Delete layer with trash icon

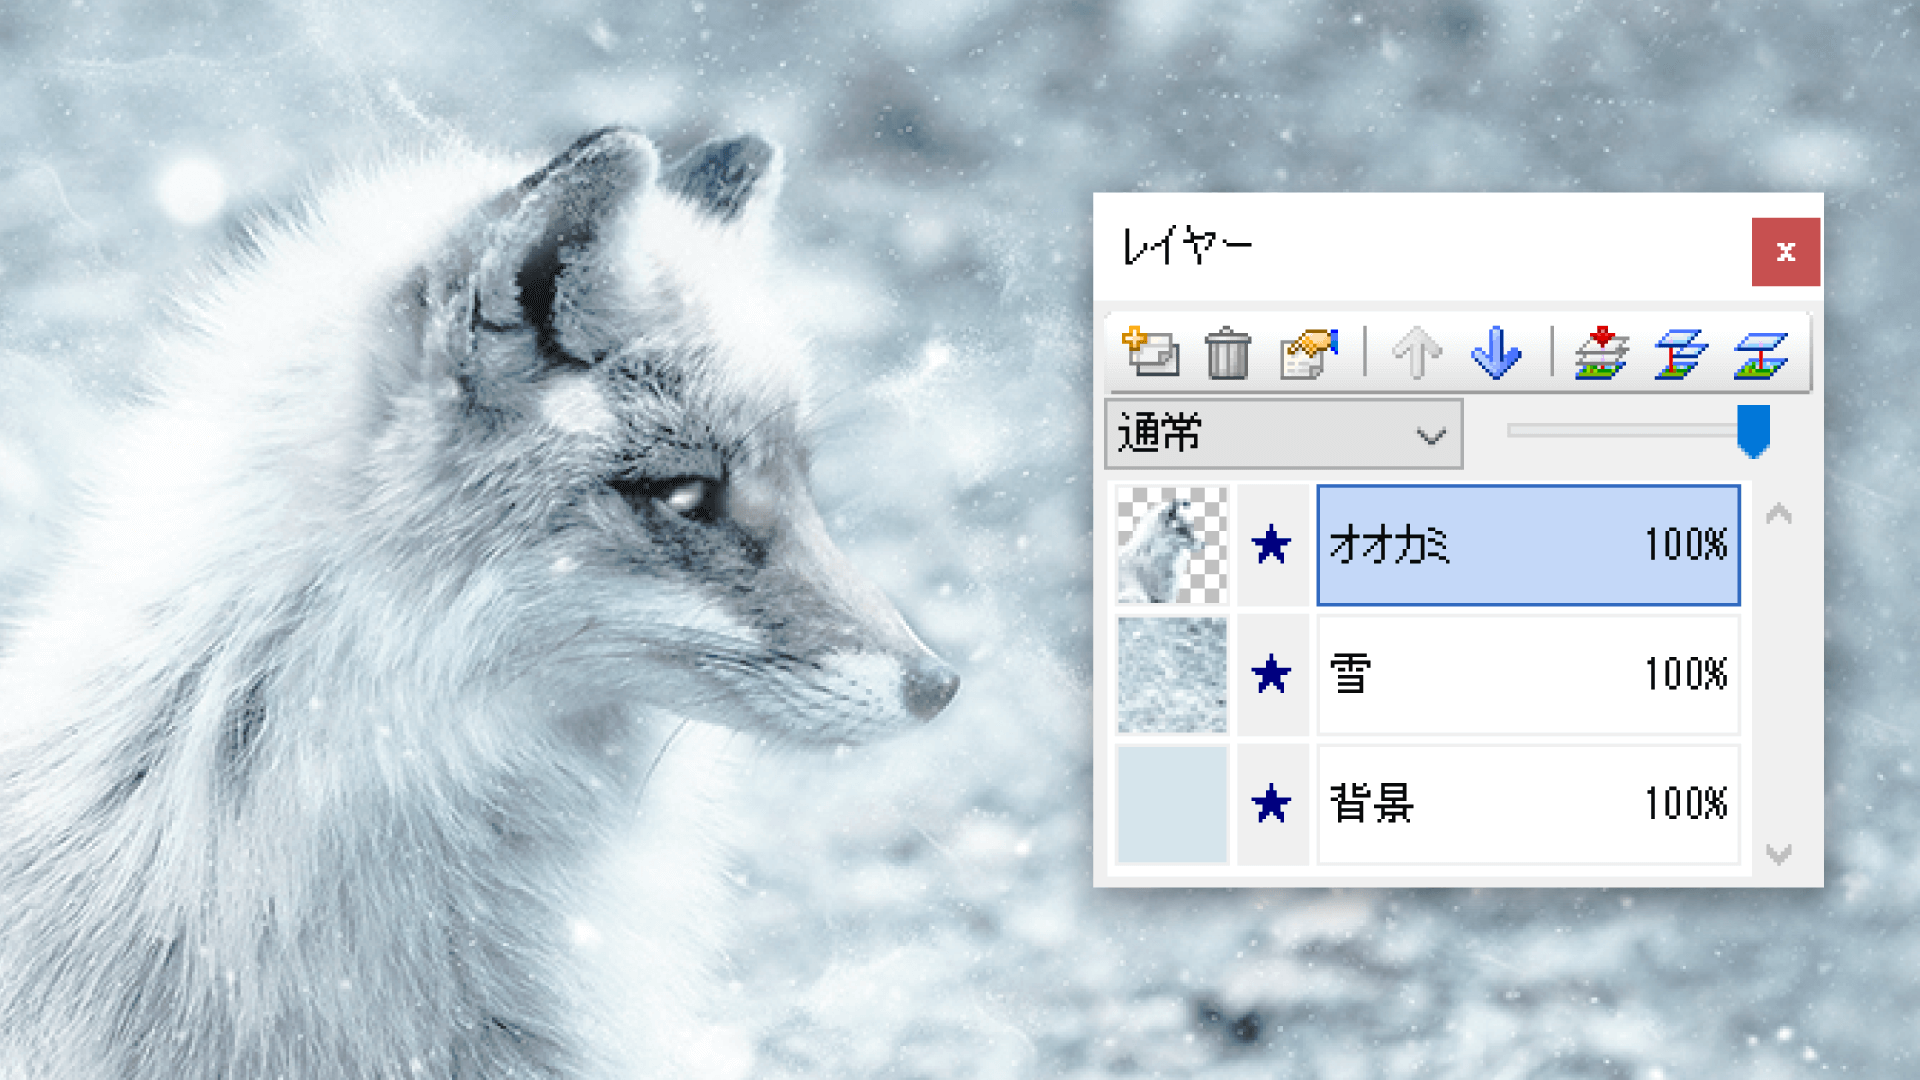[1227, 353]
